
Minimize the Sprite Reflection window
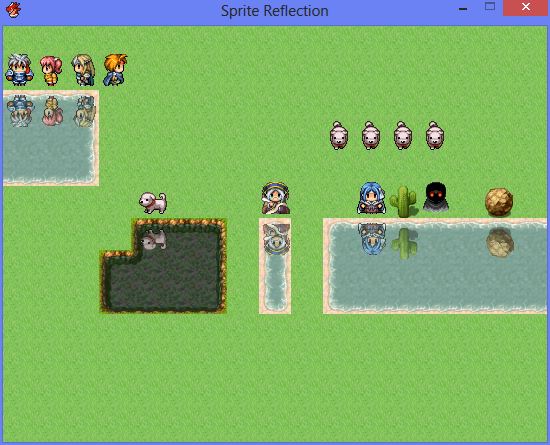click(463, 9)
